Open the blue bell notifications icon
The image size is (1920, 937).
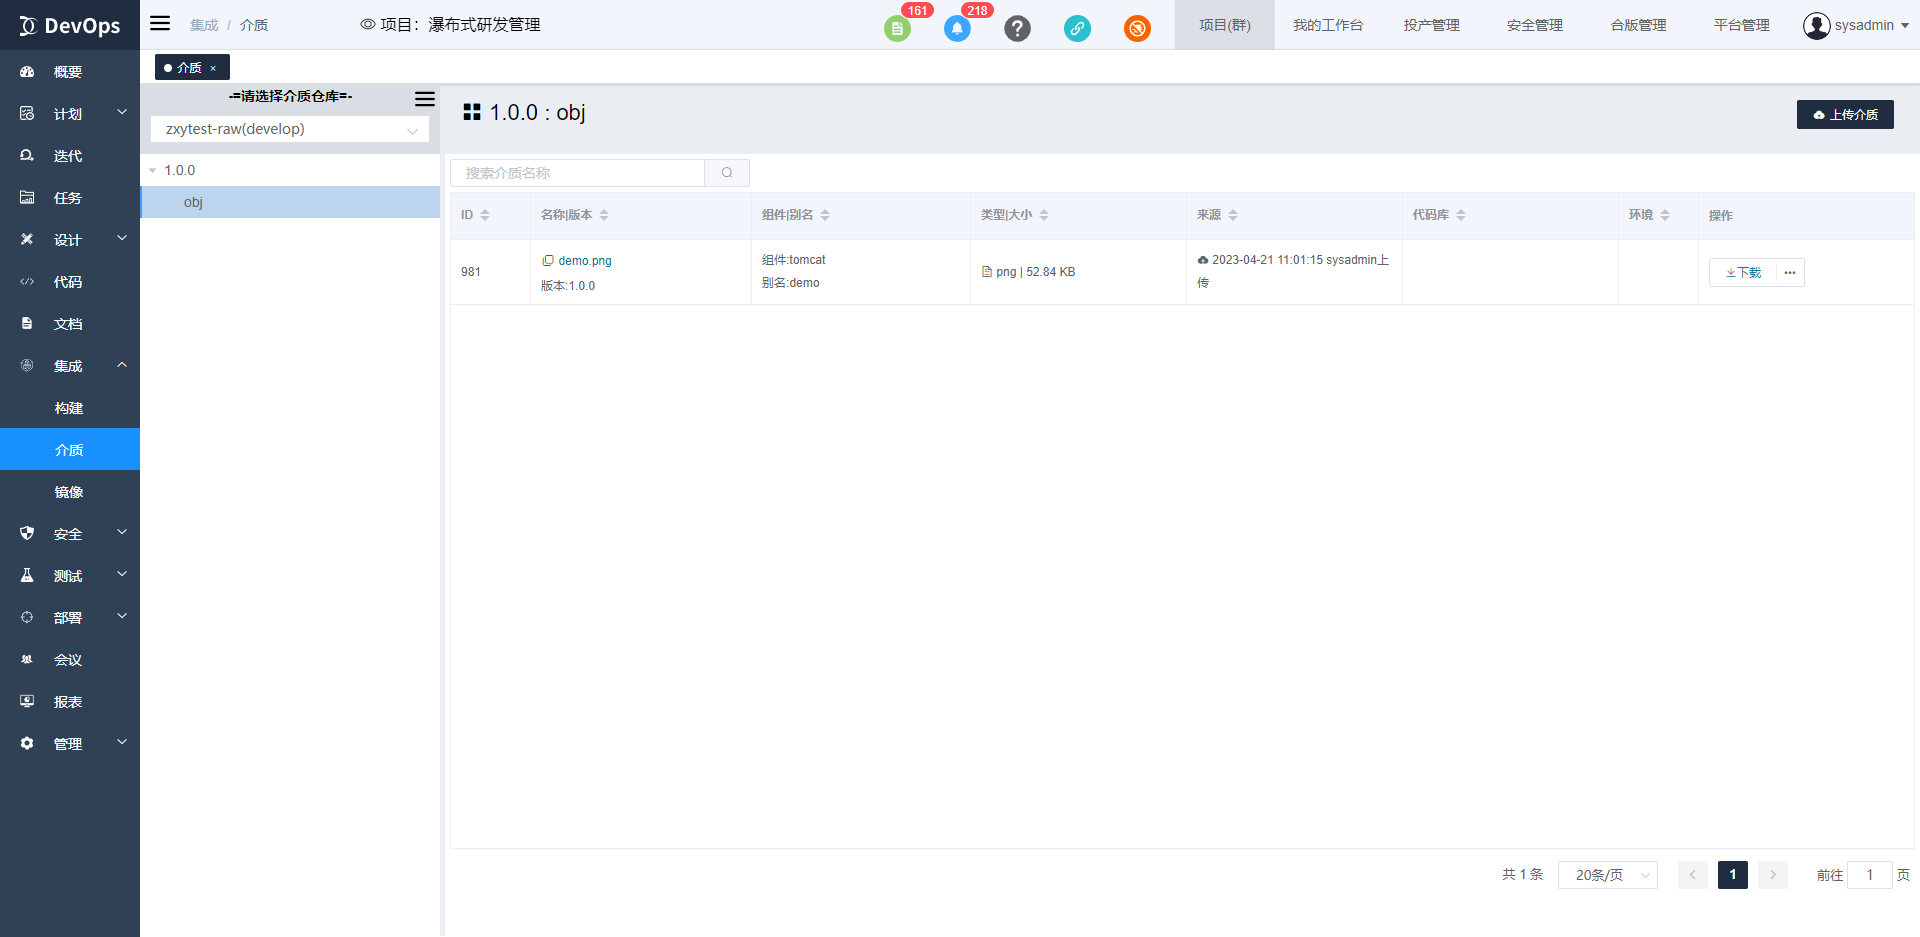click(x=957, y=28)
